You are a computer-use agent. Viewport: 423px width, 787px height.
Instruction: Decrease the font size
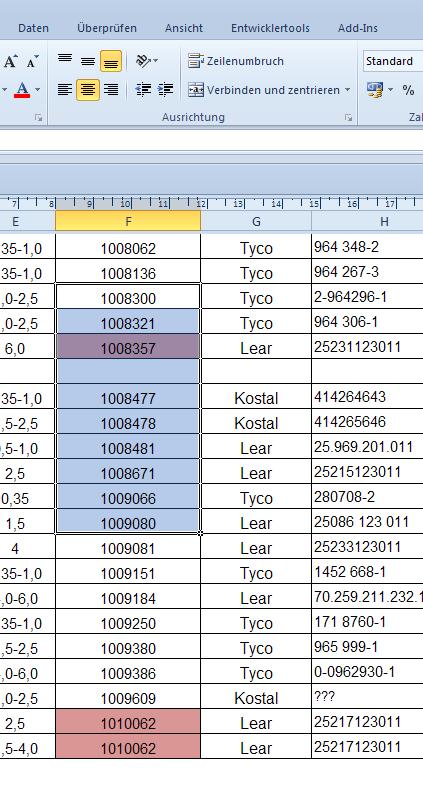click(x=32, y=62)
